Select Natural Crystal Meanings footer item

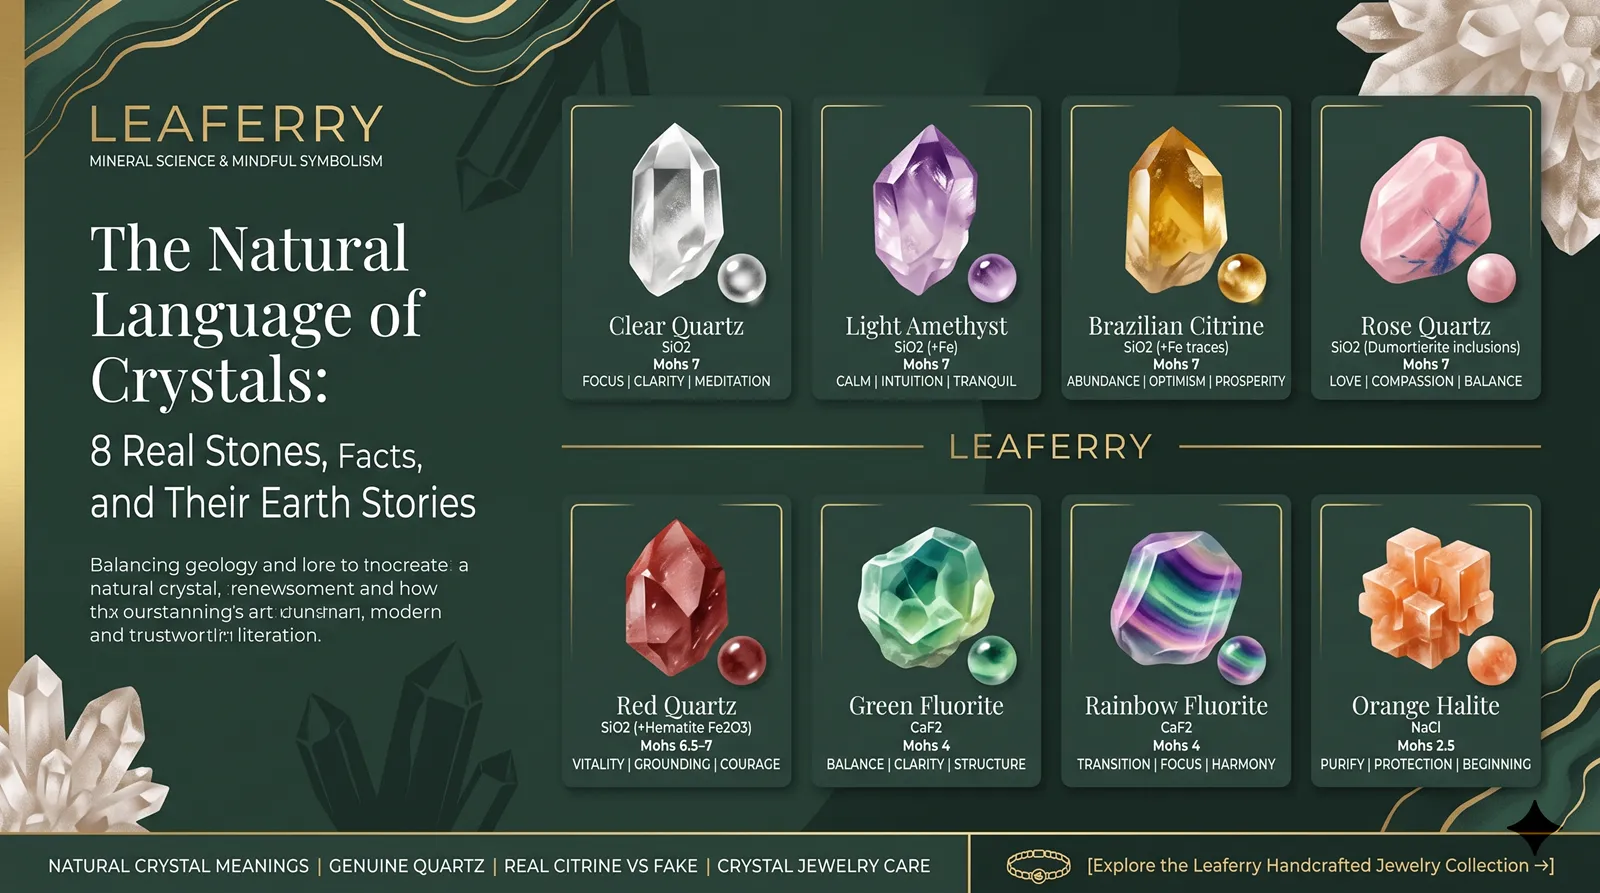pos(179,866)
